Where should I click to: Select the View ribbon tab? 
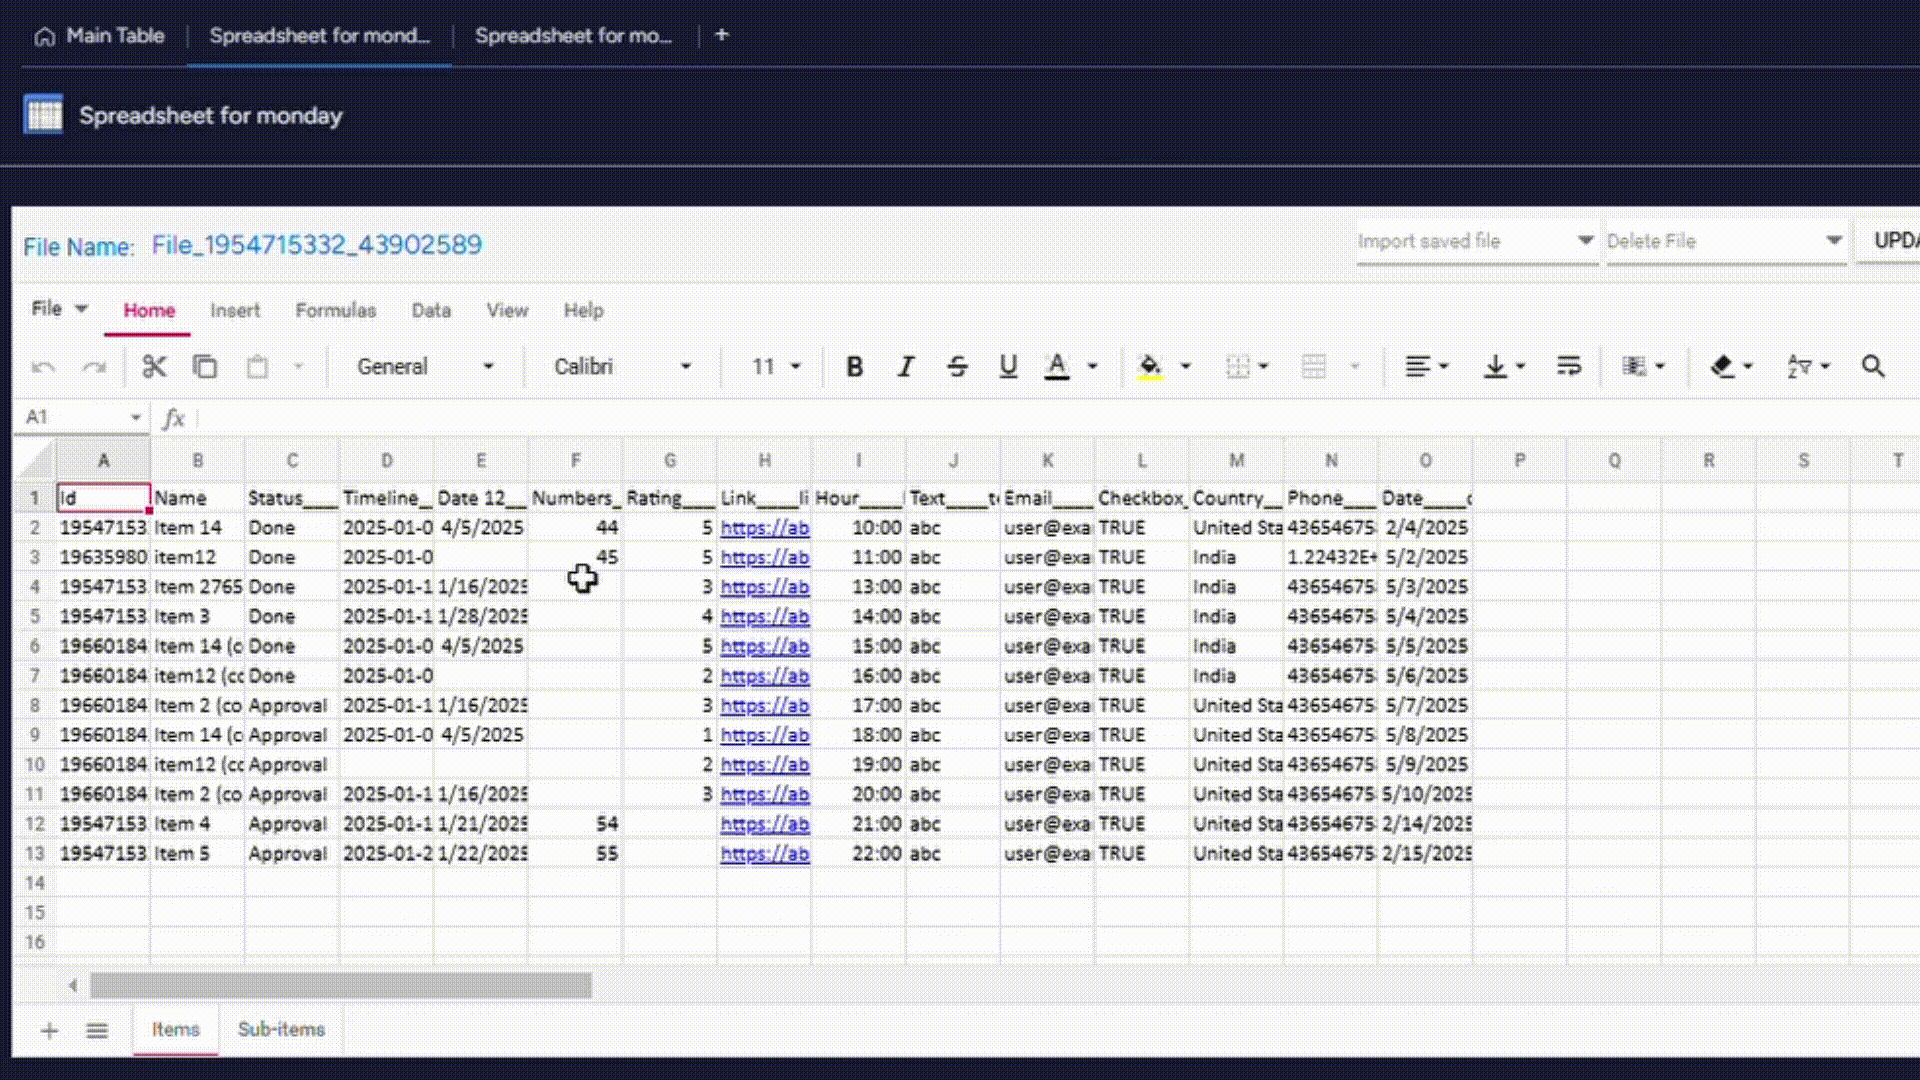[x=507, y=311]
